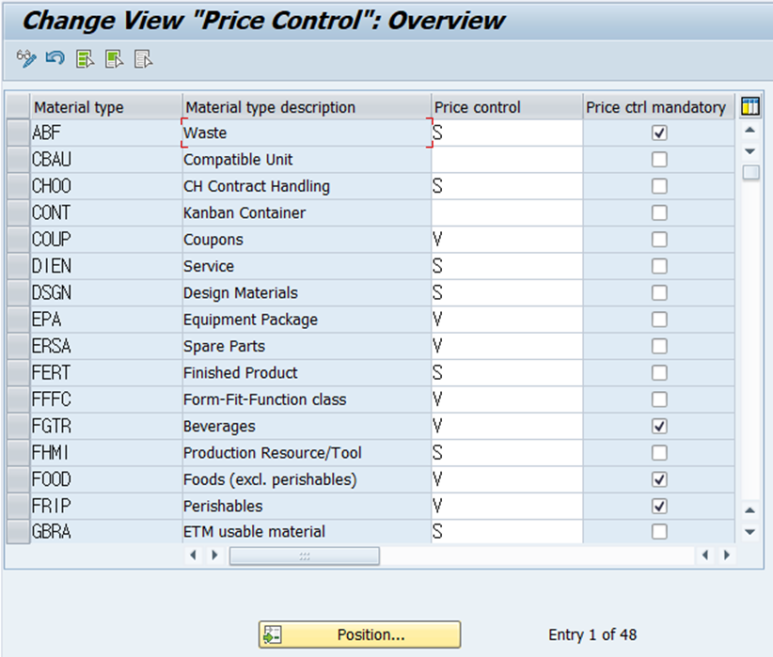Click the Select All toolbar icon
Image resolution: width=773 pixels, height=657 pixels.
(85, 59)
